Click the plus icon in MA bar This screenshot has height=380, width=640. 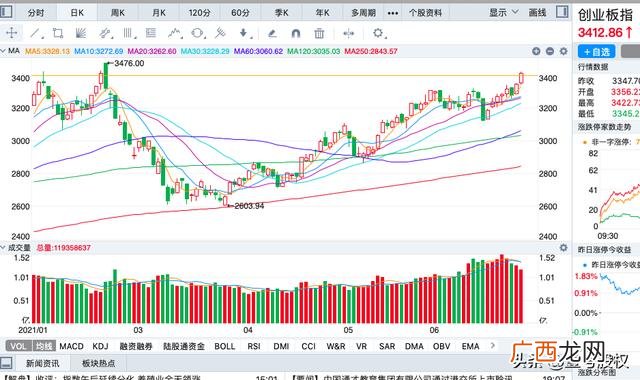(x=536, y=51)
